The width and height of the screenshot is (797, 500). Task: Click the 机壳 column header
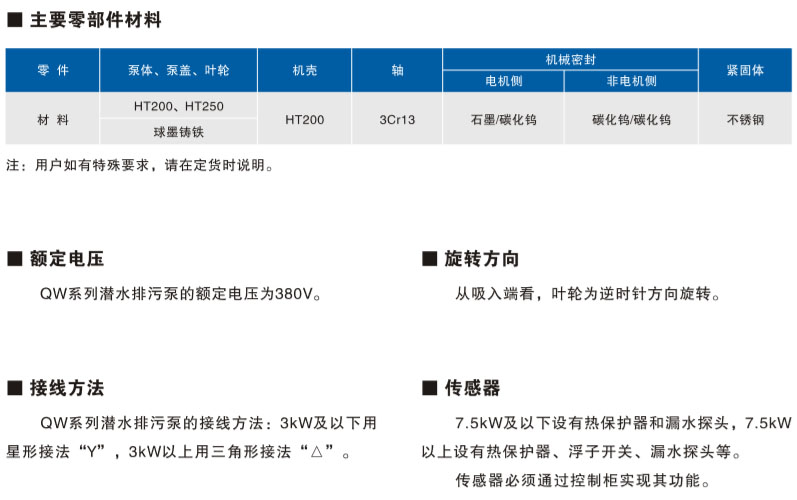click(304, 70)
